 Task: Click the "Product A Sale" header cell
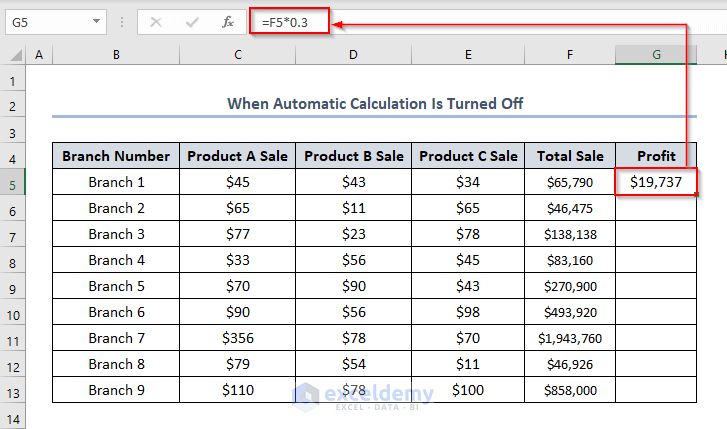[x=237, y=156]
